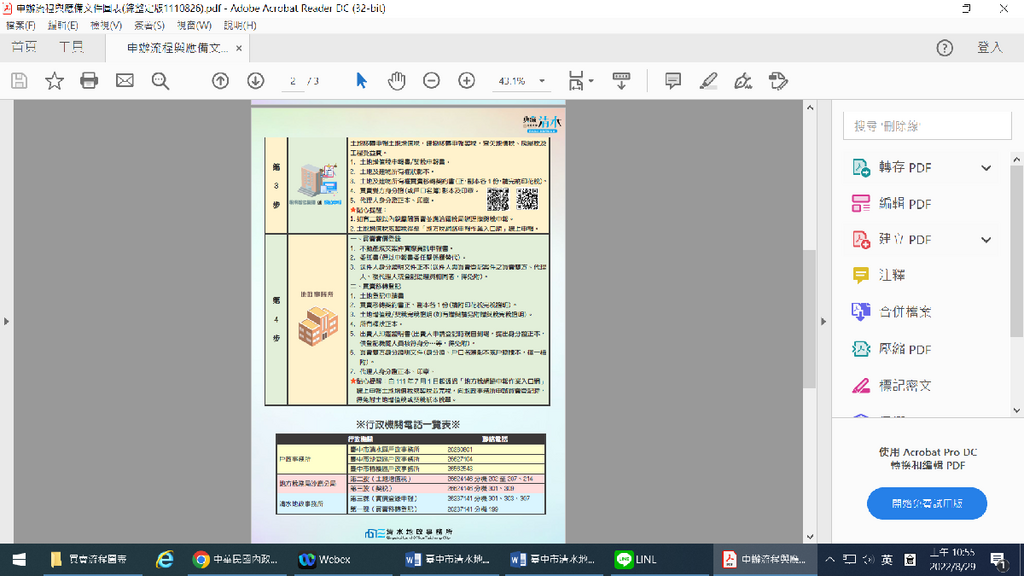Activate the arrow selection tool
The width and height of the screenshot is (1024, 576).
361,81
